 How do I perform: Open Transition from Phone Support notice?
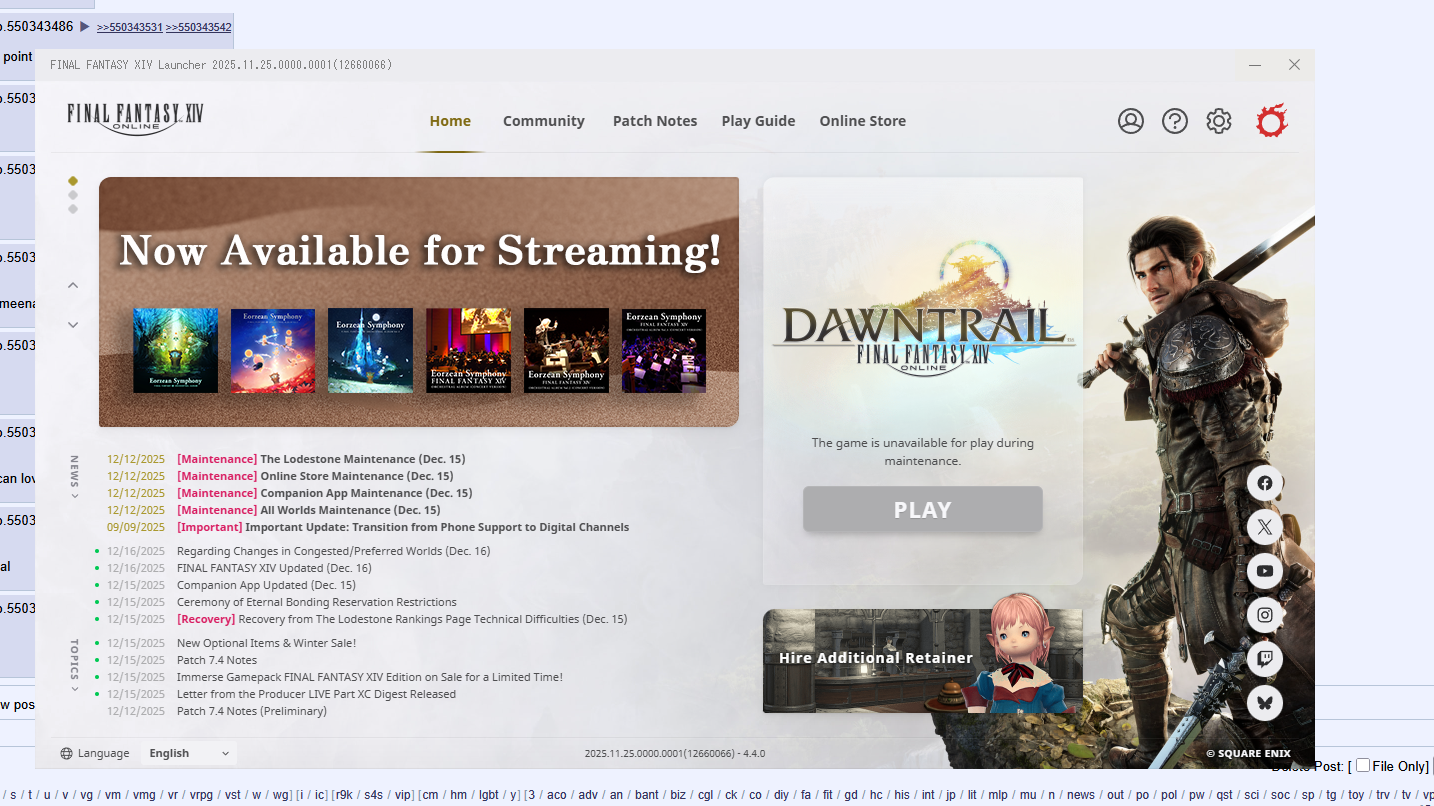(403, 527)
